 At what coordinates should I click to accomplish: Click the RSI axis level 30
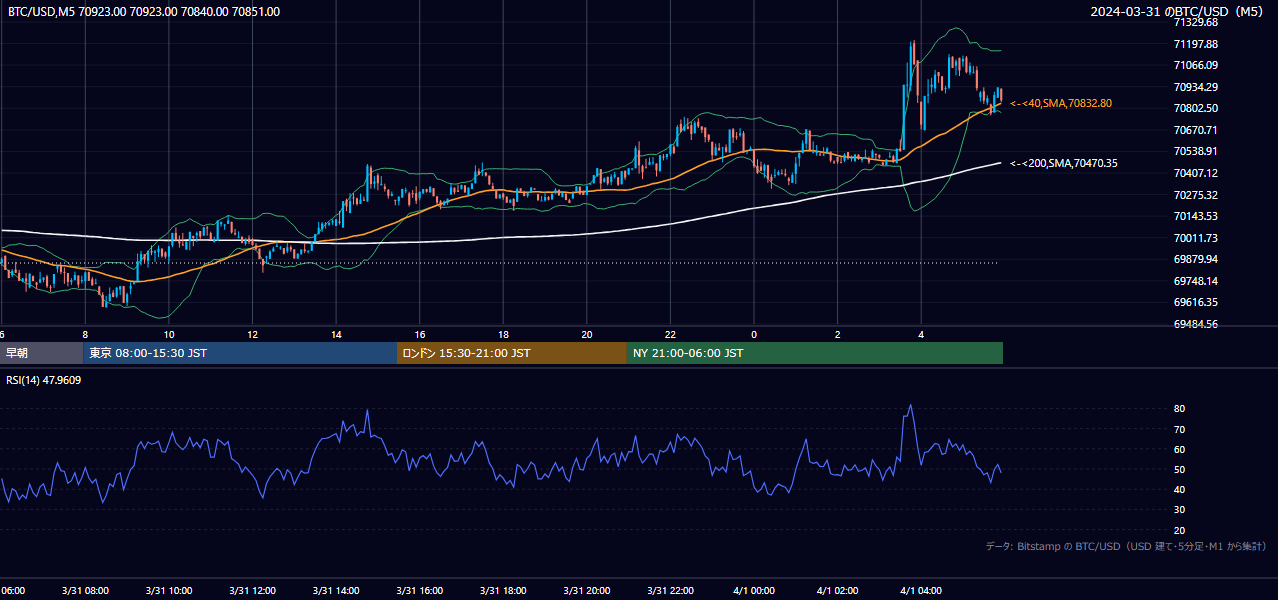1180,510
